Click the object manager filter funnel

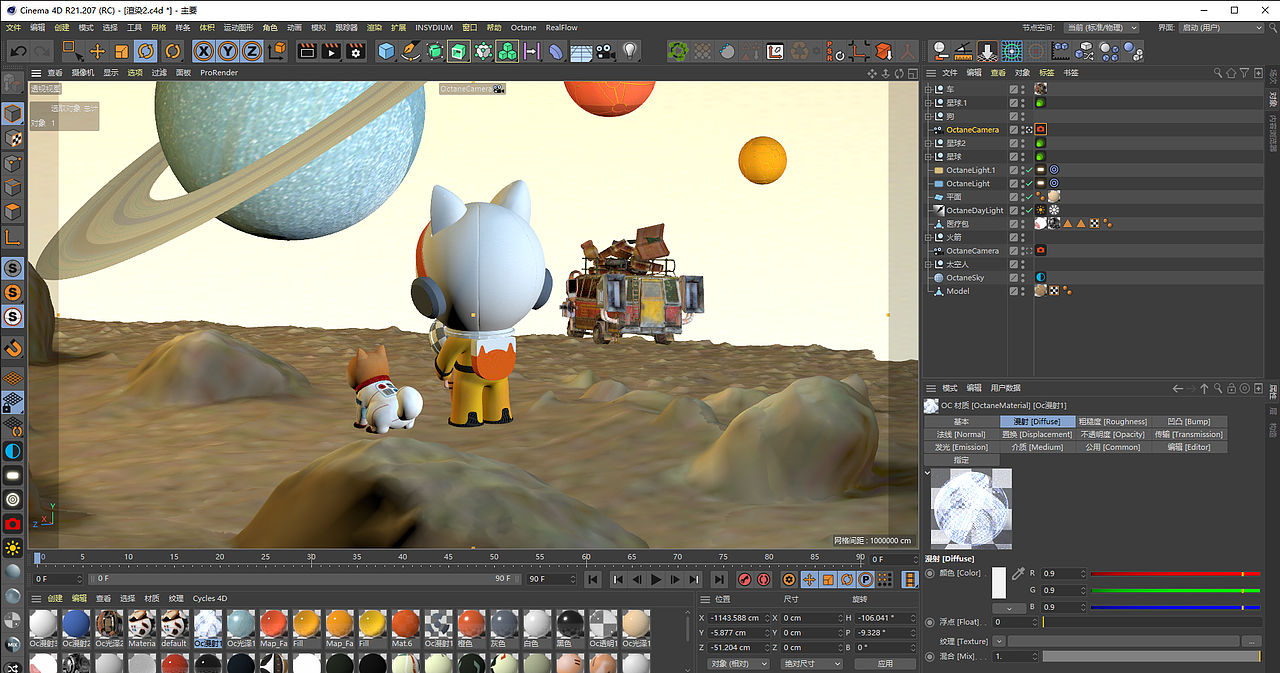point(1244,73)
